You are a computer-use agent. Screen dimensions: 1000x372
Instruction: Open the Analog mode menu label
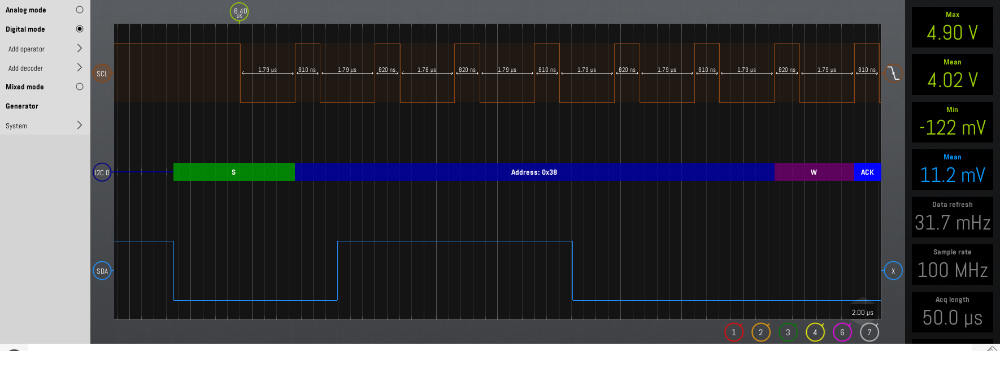click(26, 10)
